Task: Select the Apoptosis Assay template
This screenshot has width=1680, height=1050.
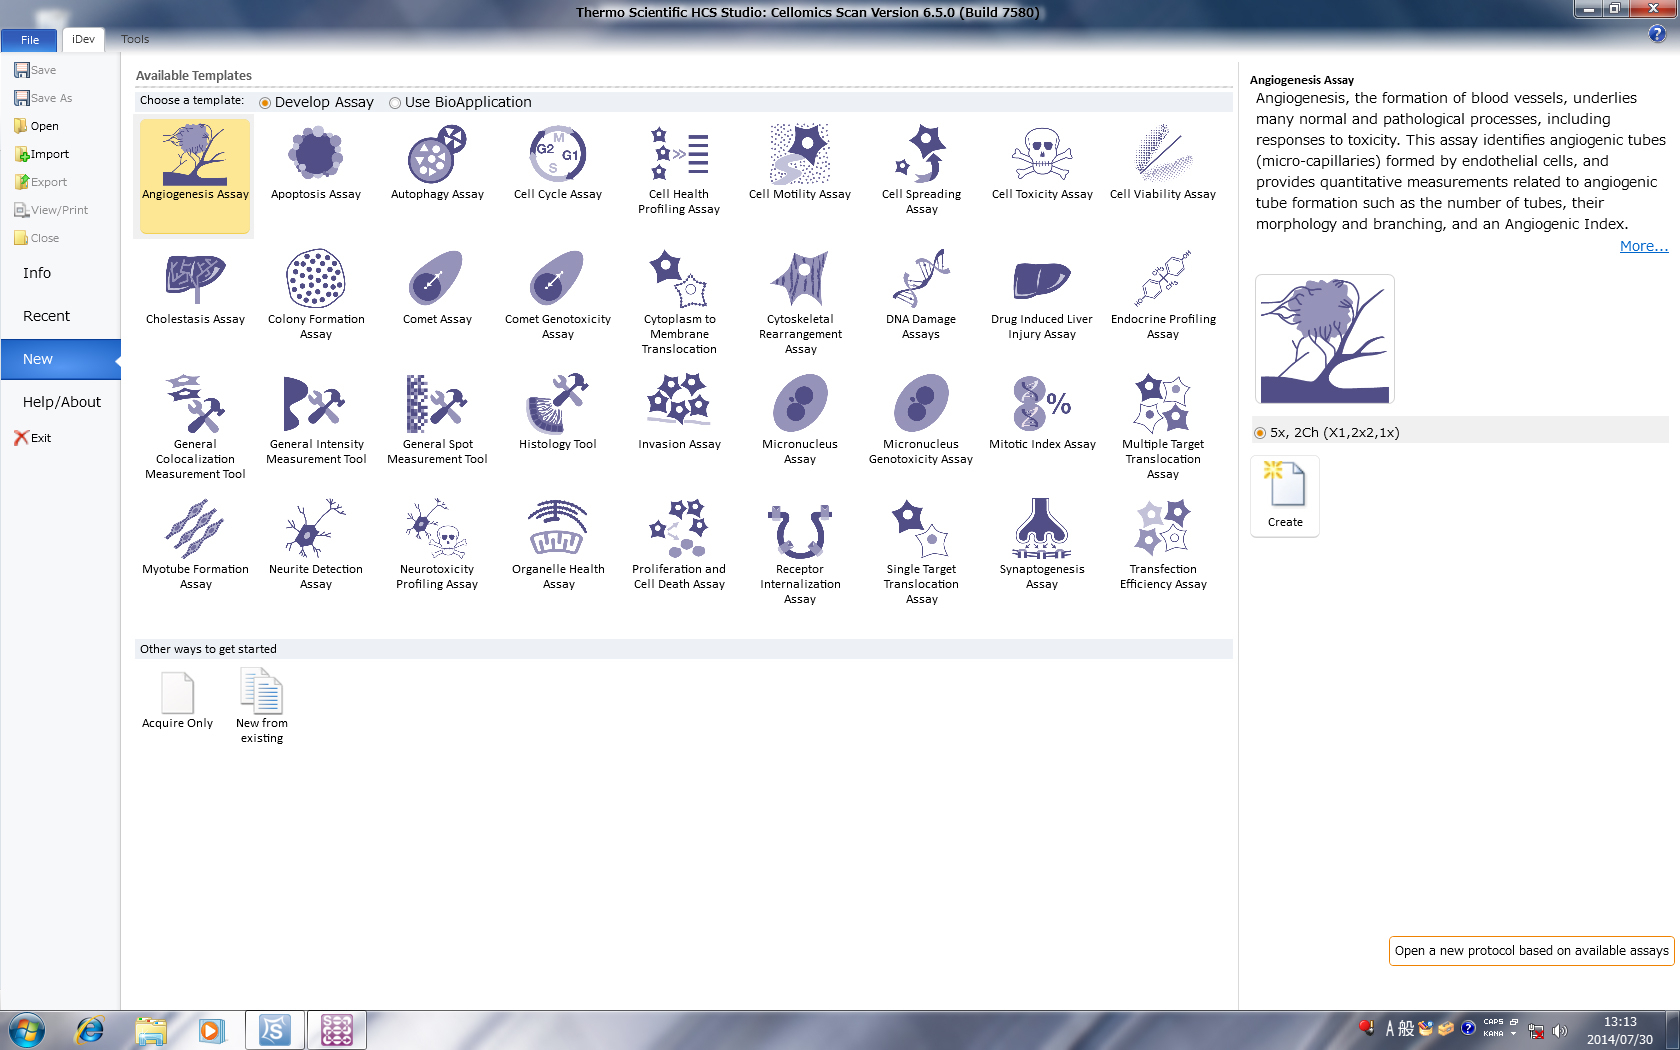Action: point(316,164)
